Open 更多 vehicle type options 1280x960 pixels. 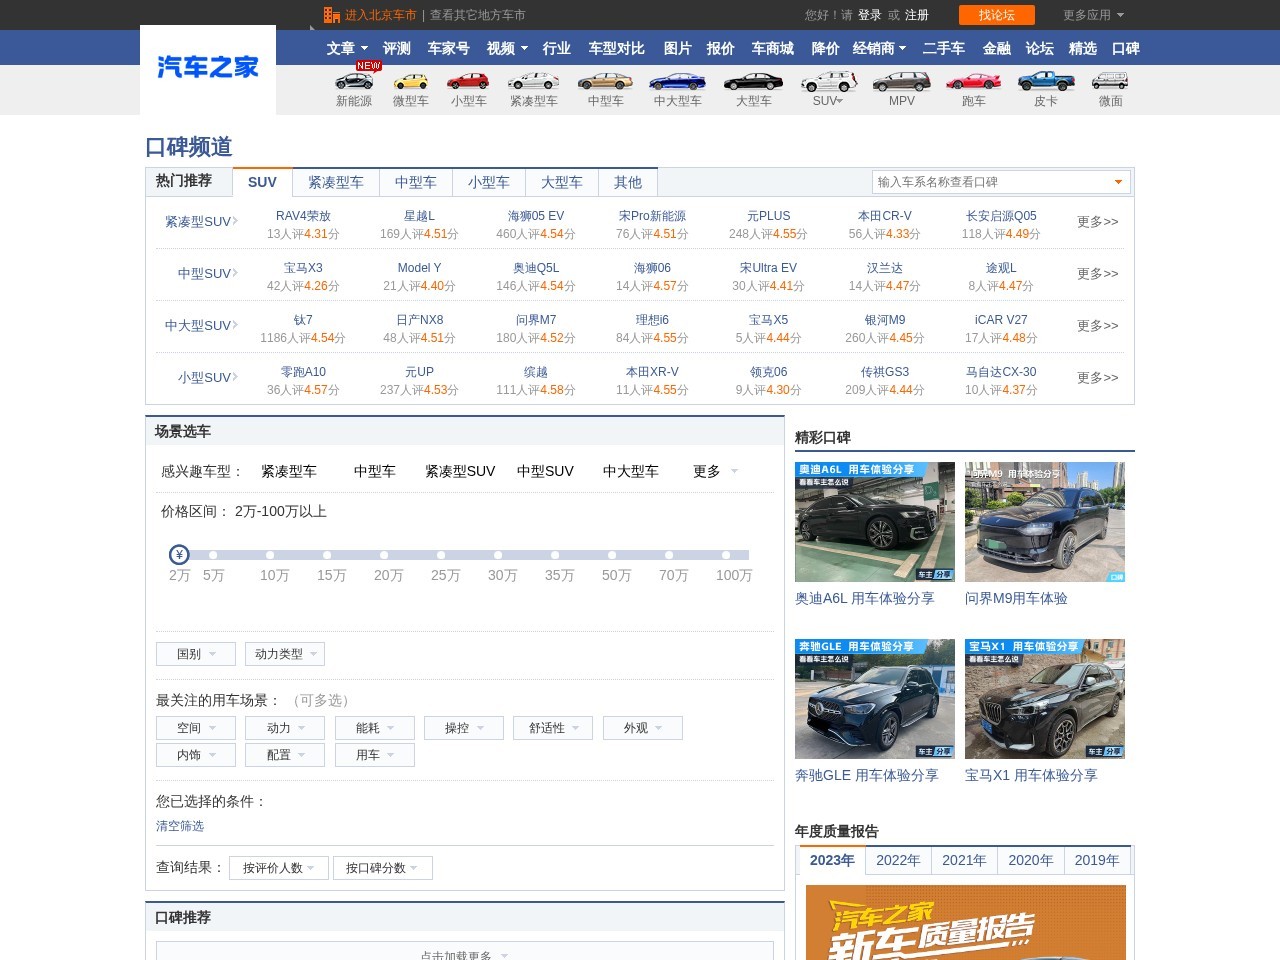tap(715, 471)
